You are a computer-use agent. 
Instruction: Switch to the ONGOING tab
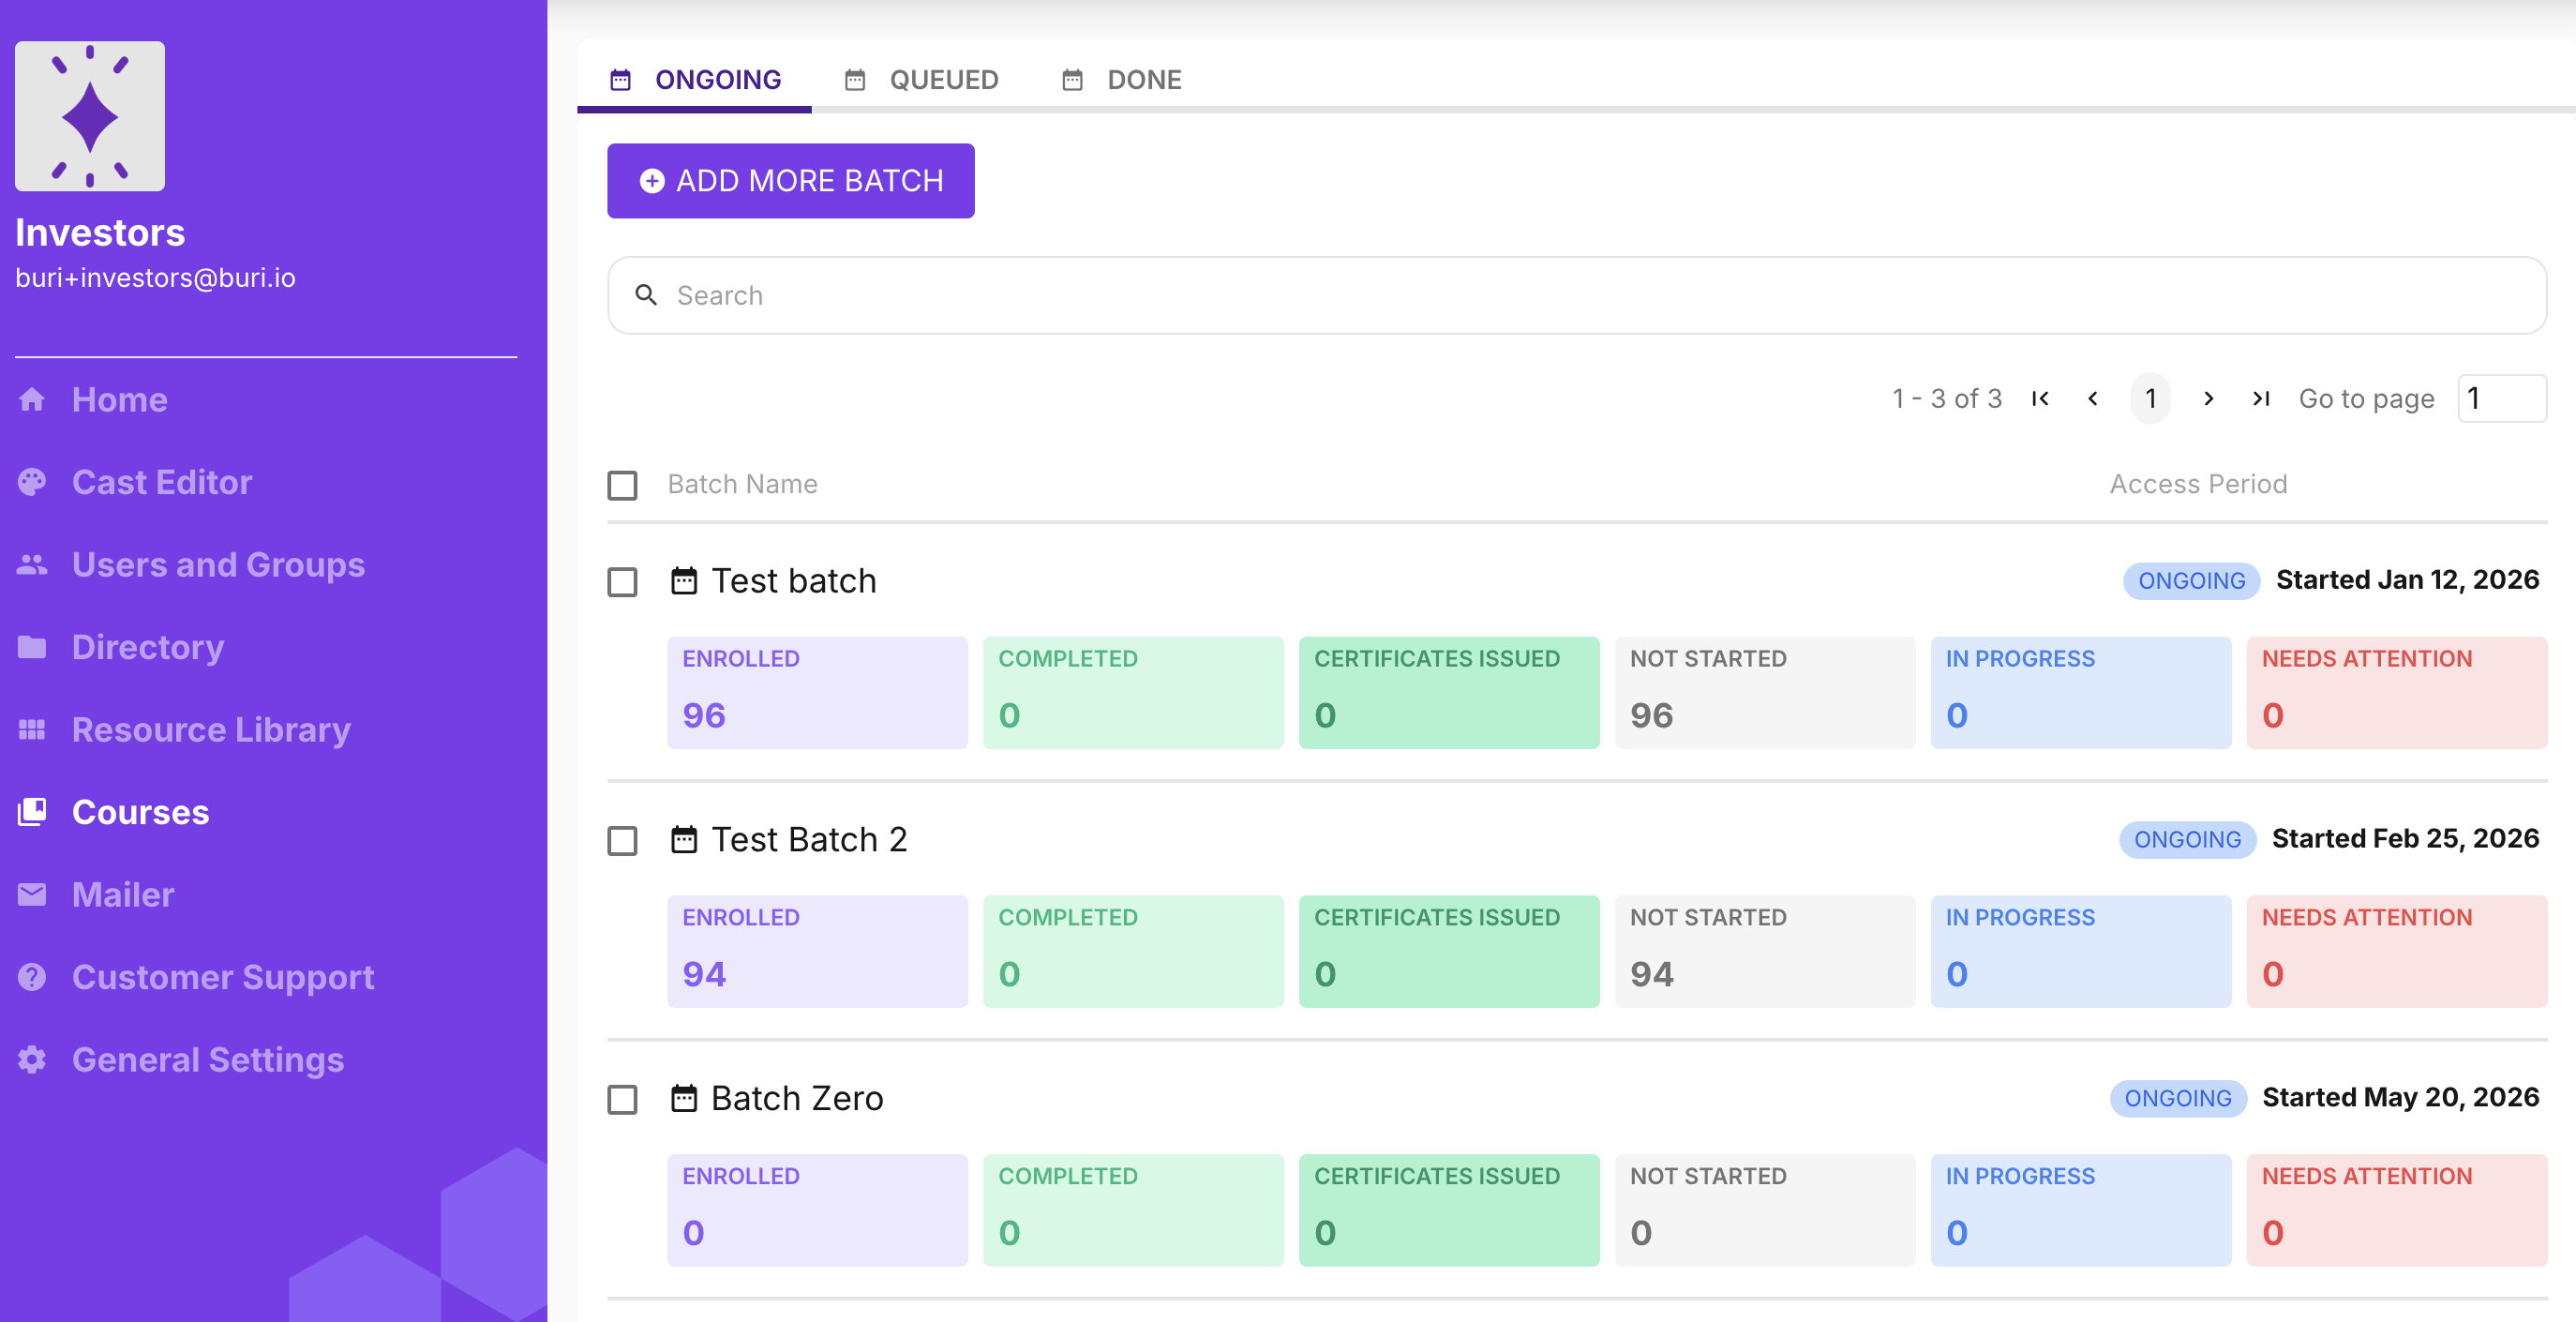(695, 79)
